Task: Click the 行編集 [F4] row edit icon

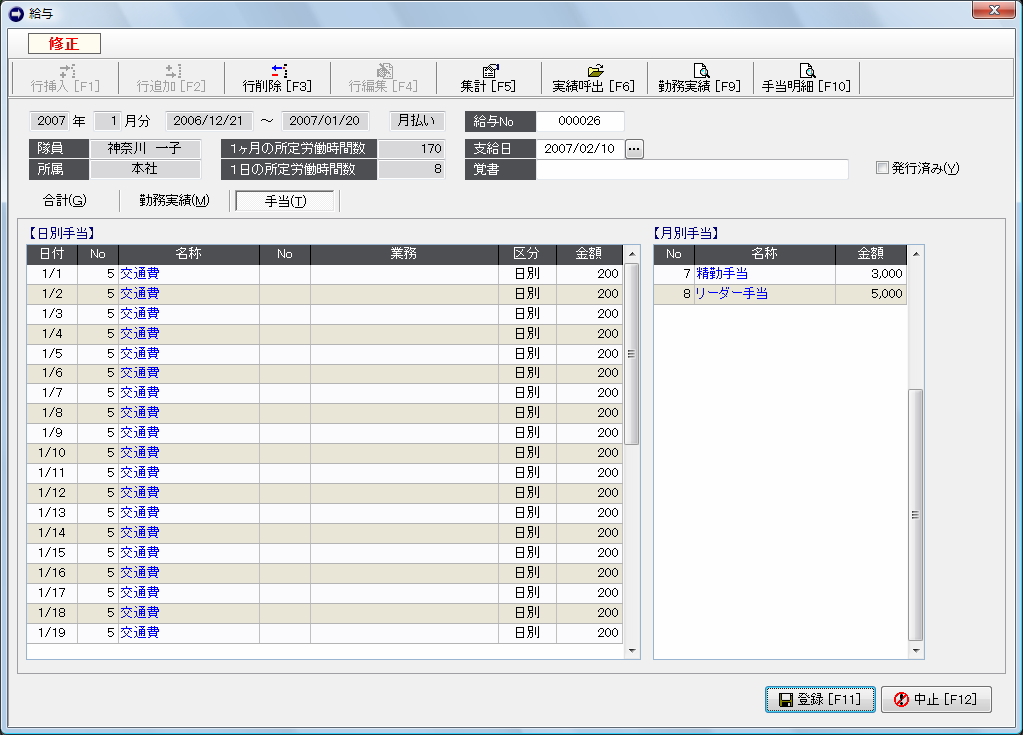Action: pyautogui.click(x=385, y=70)
